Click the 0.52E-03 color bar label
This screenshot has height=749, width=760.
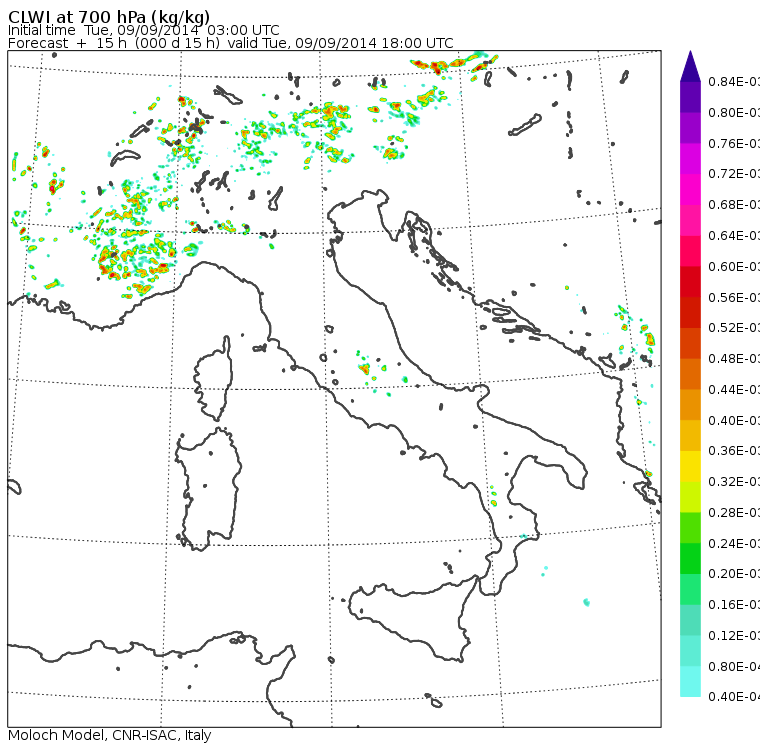click(x=734, y=328)
